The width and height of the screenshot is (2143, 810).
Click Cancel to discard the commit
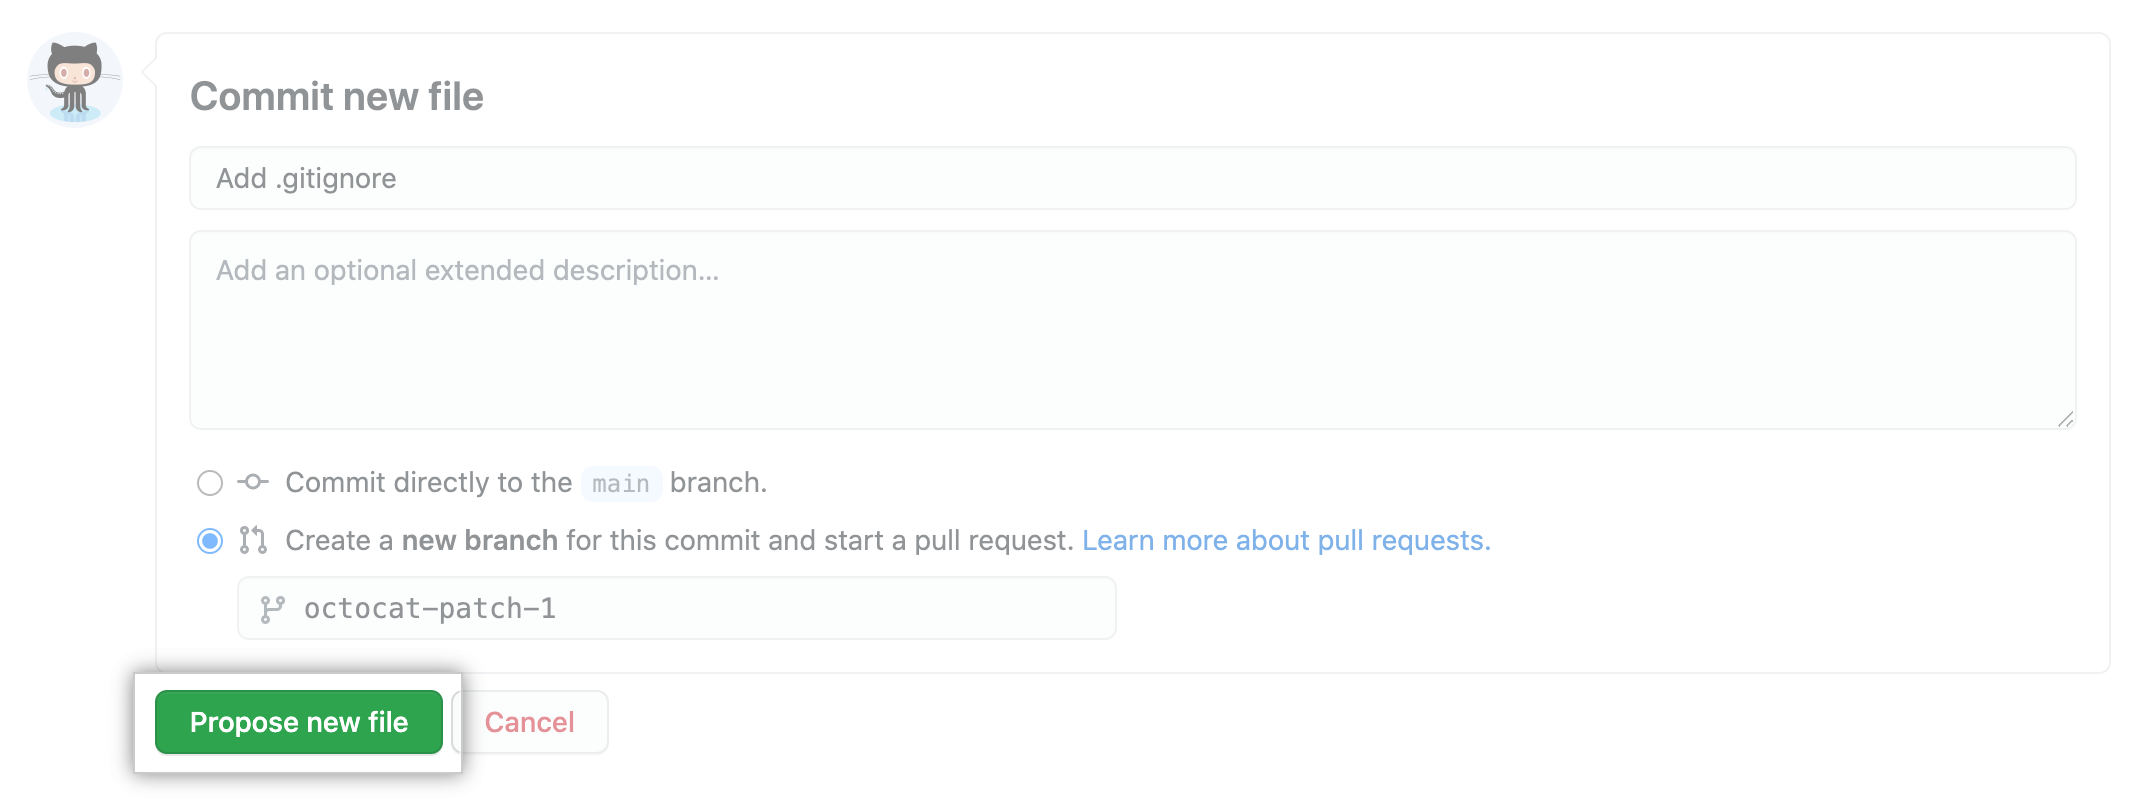pos(529,722)
